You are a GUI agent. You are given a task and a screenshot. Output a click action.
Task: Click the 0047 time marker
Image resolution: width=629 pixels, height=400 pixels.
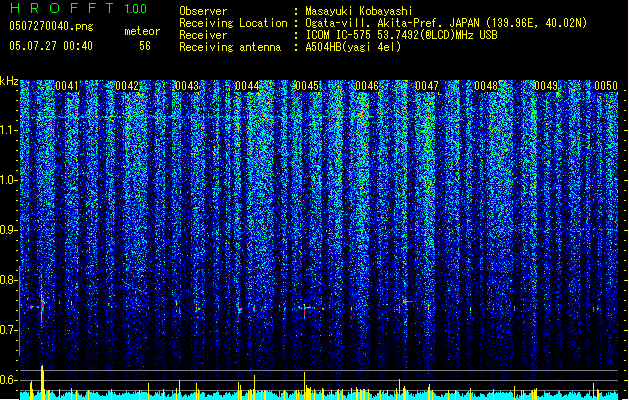click(x=427, y=86)
